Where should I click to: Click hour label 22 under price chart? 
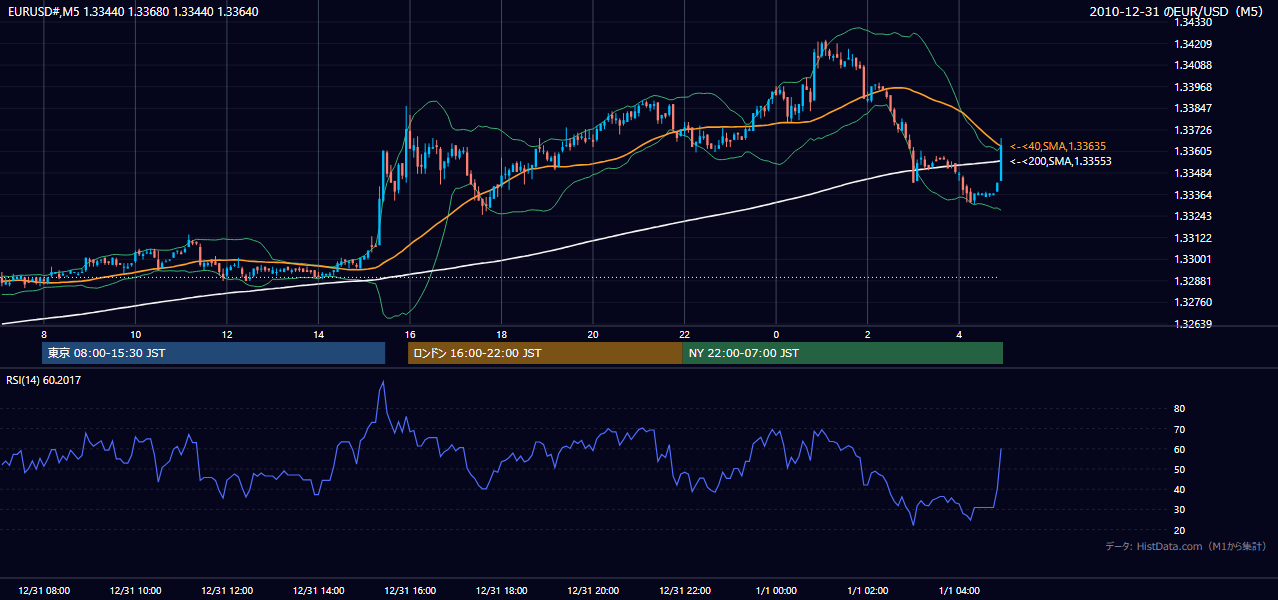[684, 334]
